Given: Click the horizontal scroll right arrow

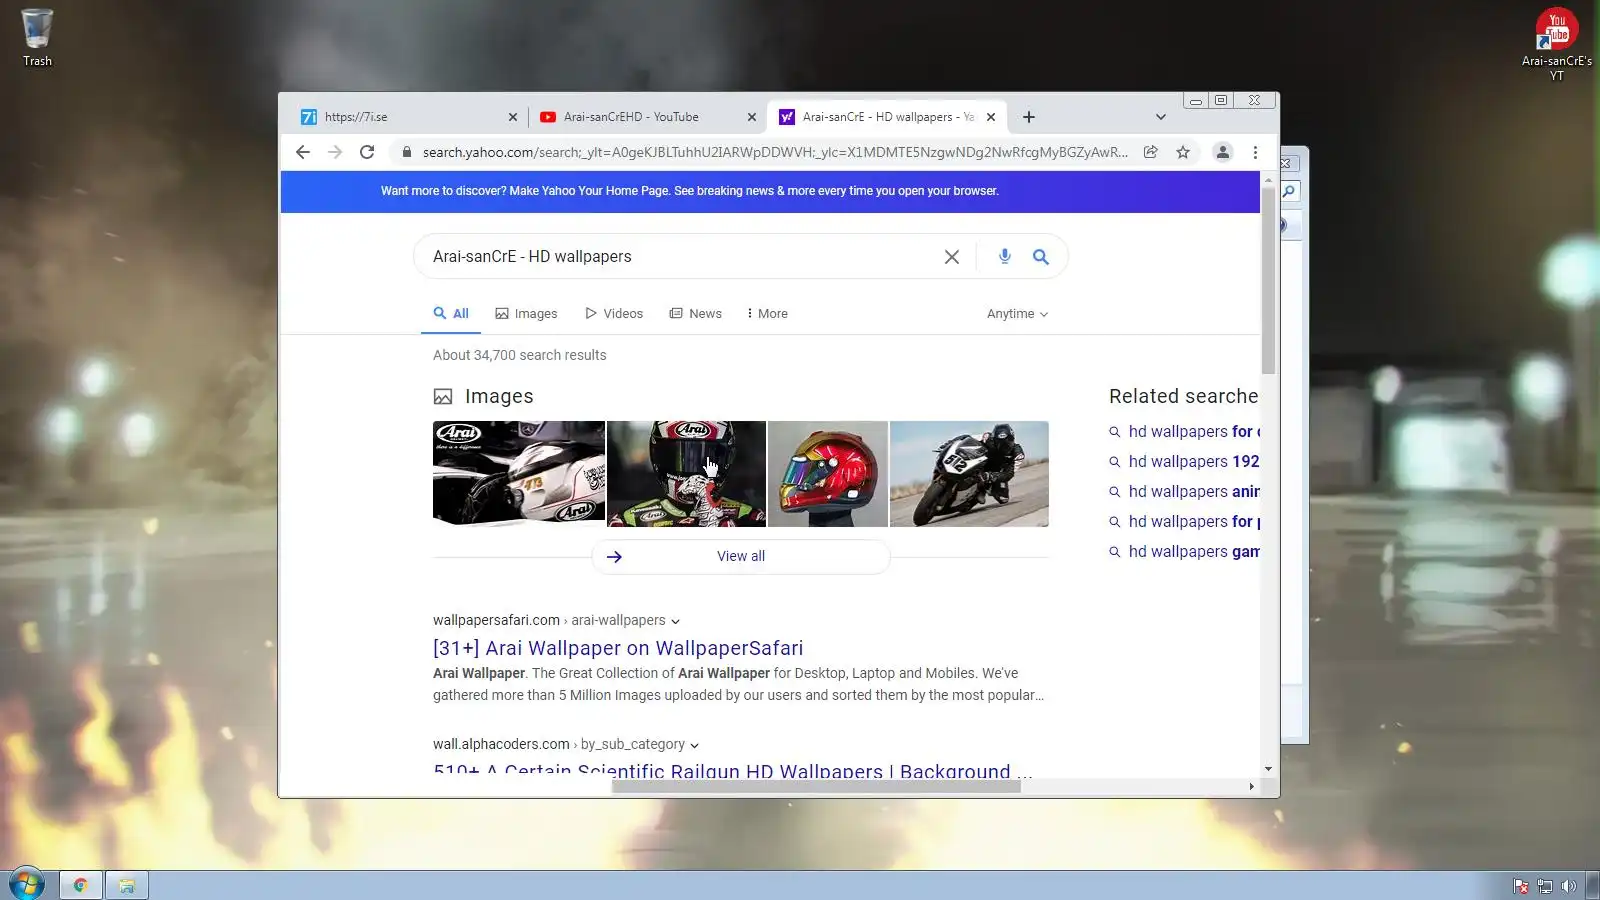Looking at the screenshot, I should point(1251,786).
